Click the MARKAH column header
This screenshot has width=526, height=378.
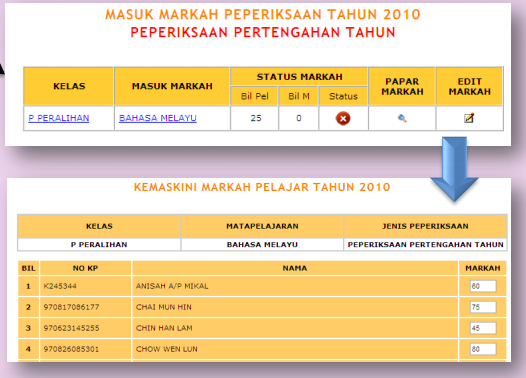point(483,268)
